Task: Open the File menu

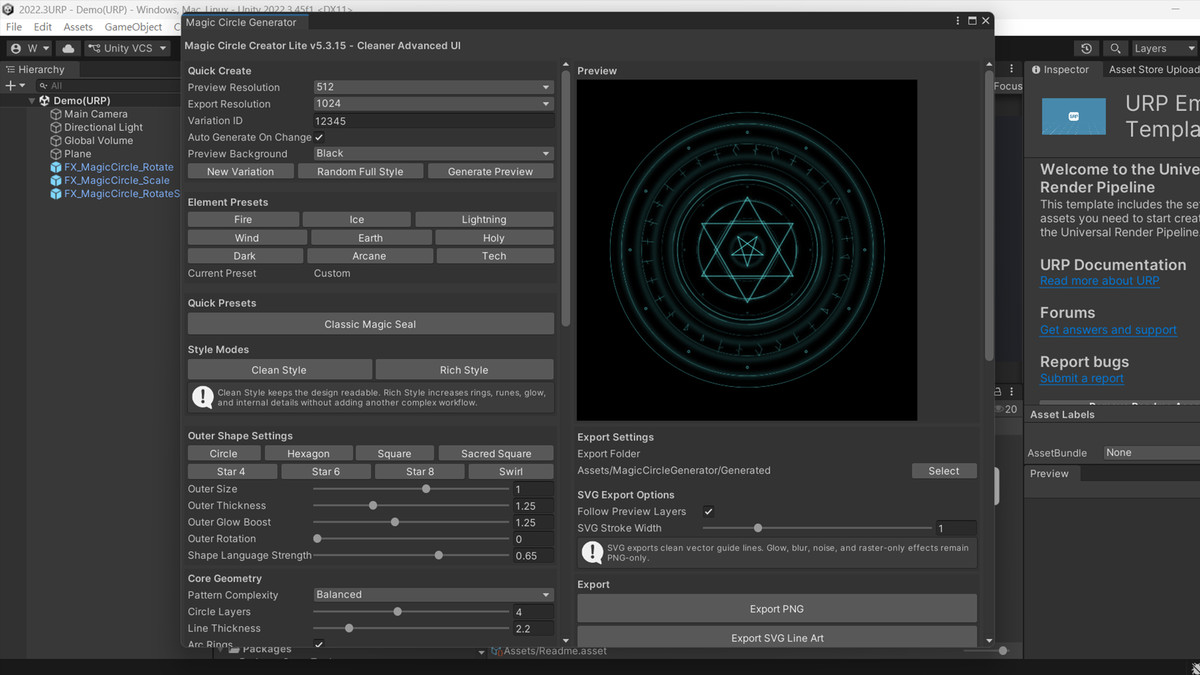Action: click(14, 27)
